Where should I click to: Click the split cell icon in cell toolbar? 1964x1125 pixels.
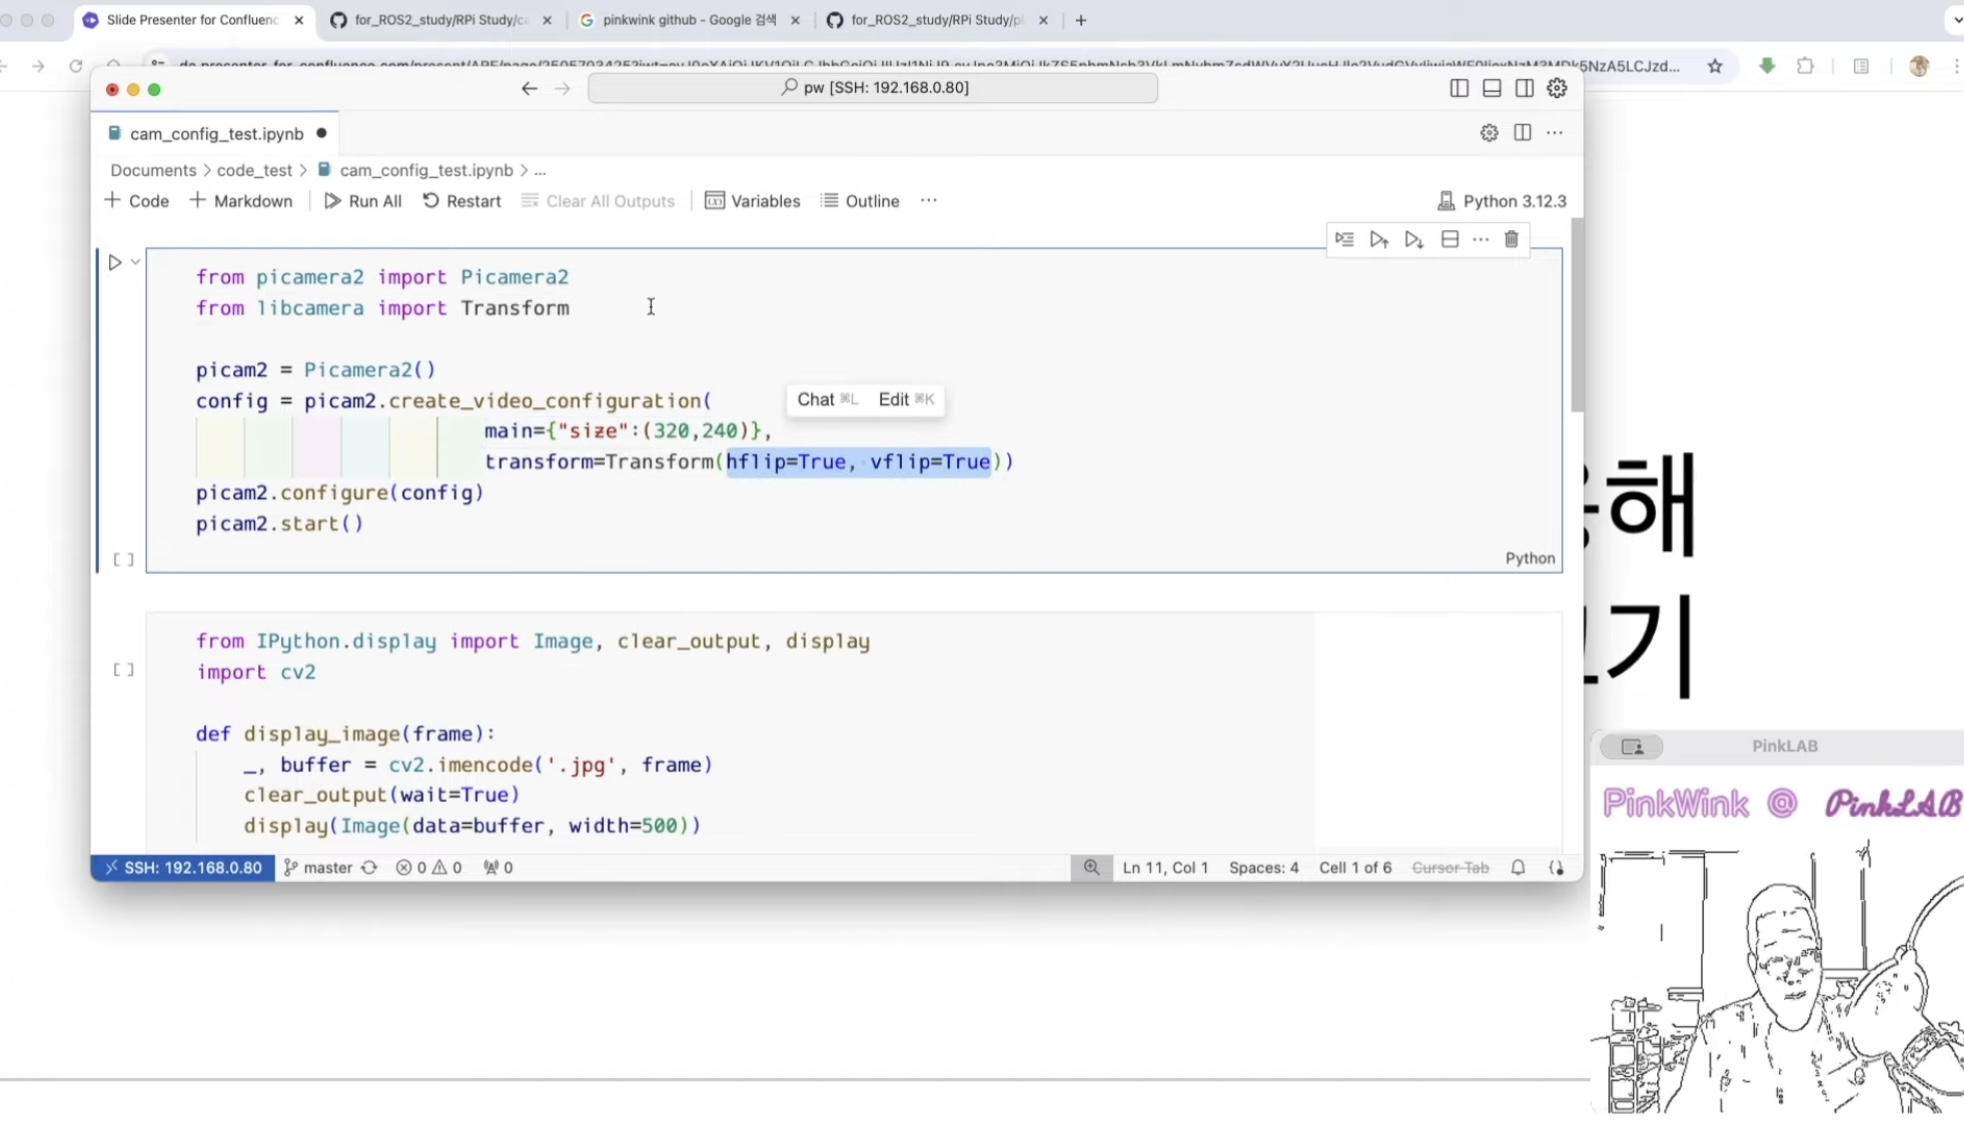point(1449,240)
